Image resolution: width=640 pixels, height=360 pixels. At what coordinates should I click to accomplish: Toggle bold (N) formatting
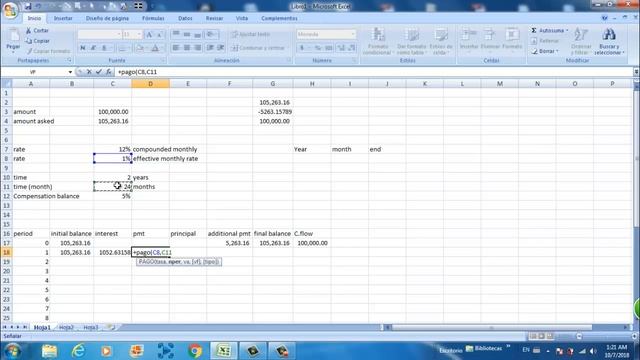[x=83, y=48]
